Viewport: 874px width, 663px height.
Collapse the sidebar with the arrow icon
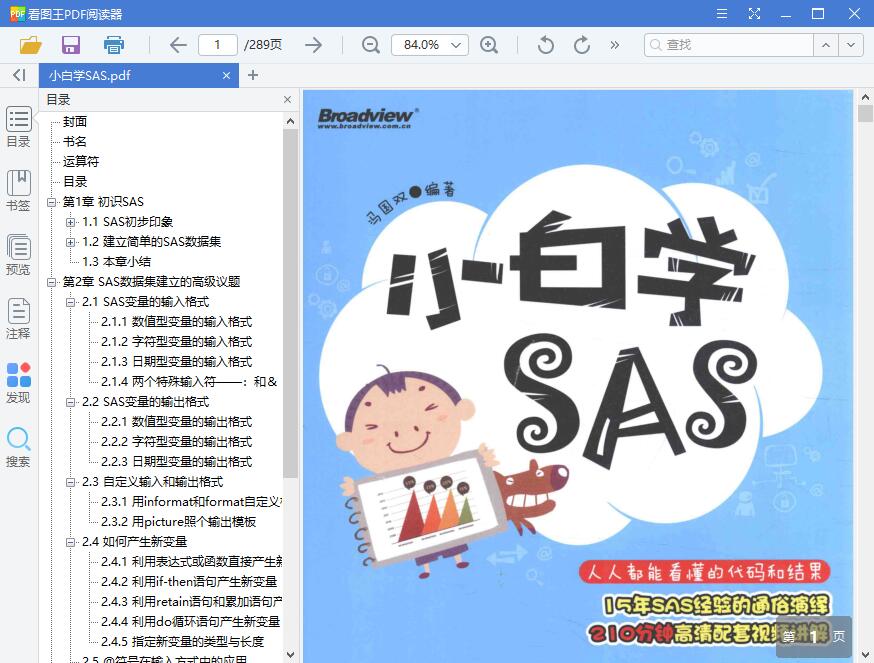point(20,75)
